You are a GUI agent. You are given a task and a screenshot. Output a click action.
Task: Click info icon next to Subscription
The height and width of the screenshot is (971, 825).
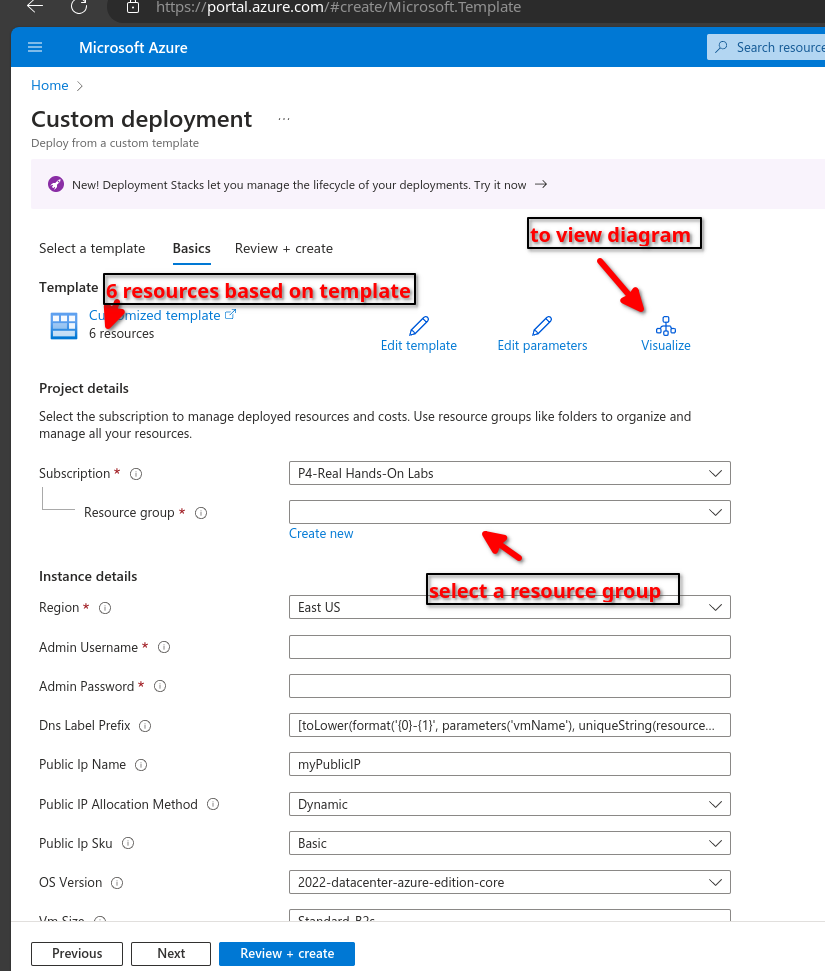(136, 474)
